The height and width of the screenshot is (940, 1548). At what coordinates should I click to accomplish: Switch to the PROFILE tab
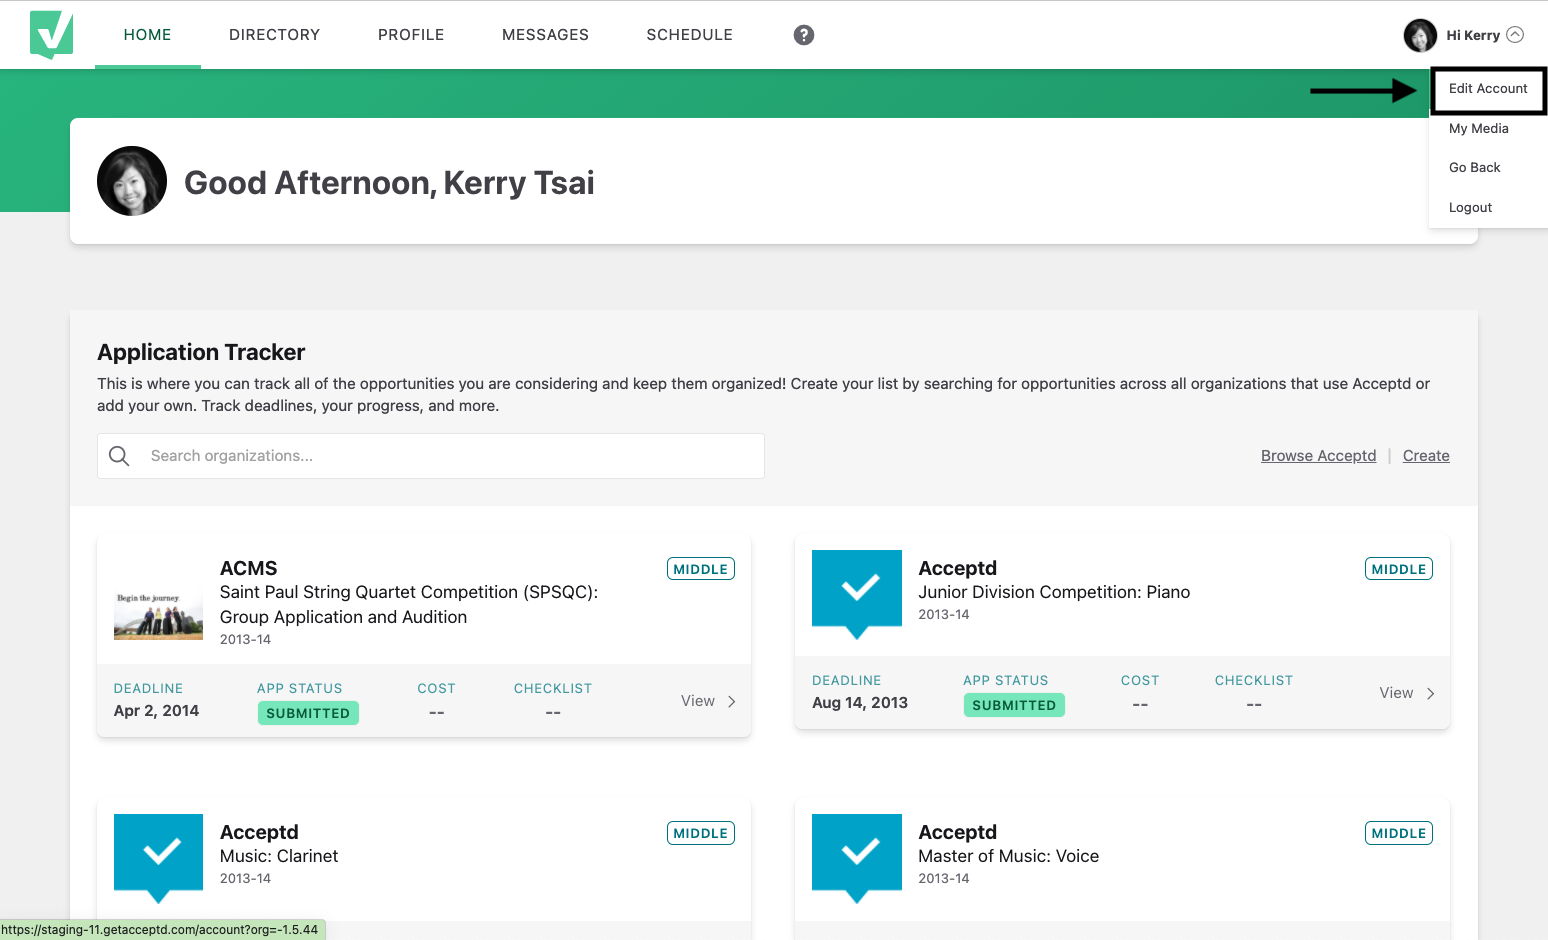point(411,35)
